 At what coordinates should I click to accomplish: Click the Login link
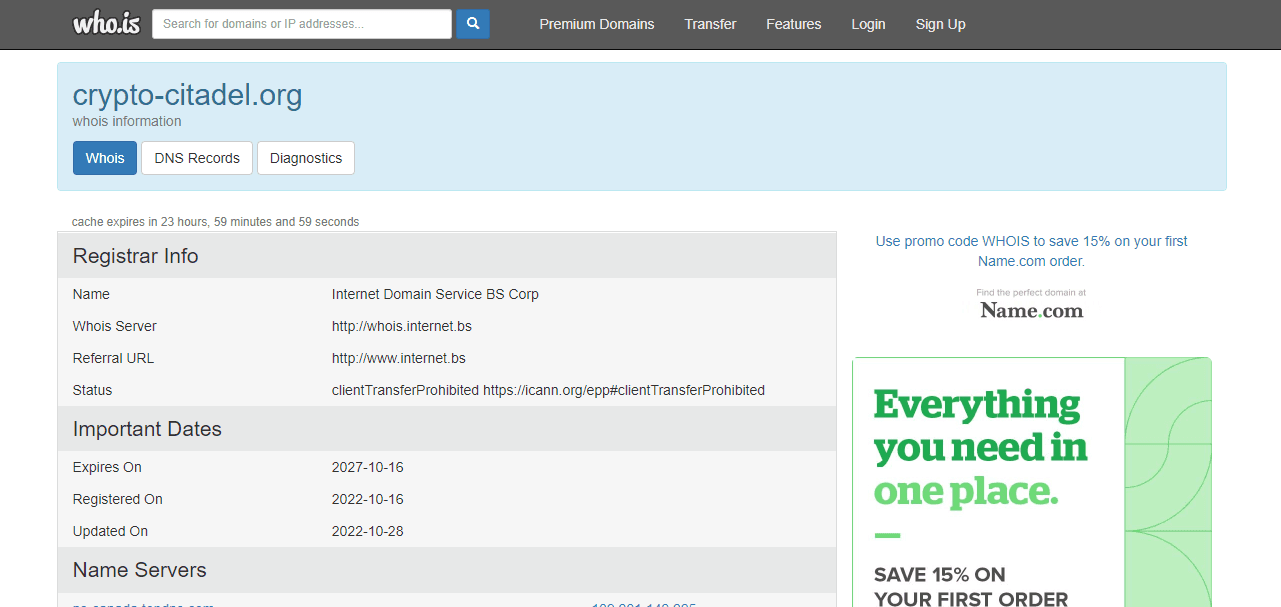868,24
